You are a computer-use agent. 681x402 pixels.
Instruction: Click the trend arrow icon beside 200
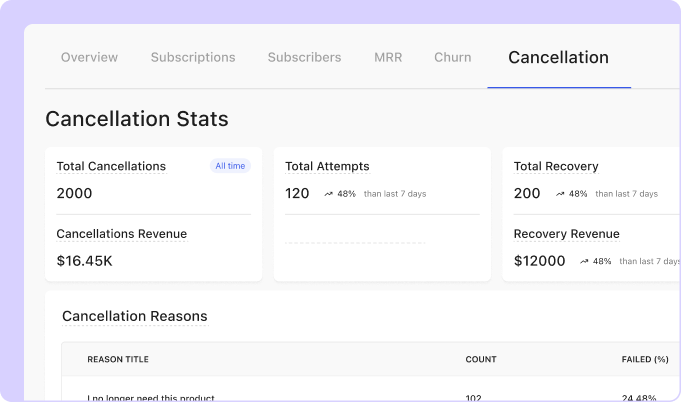point(560,194)
